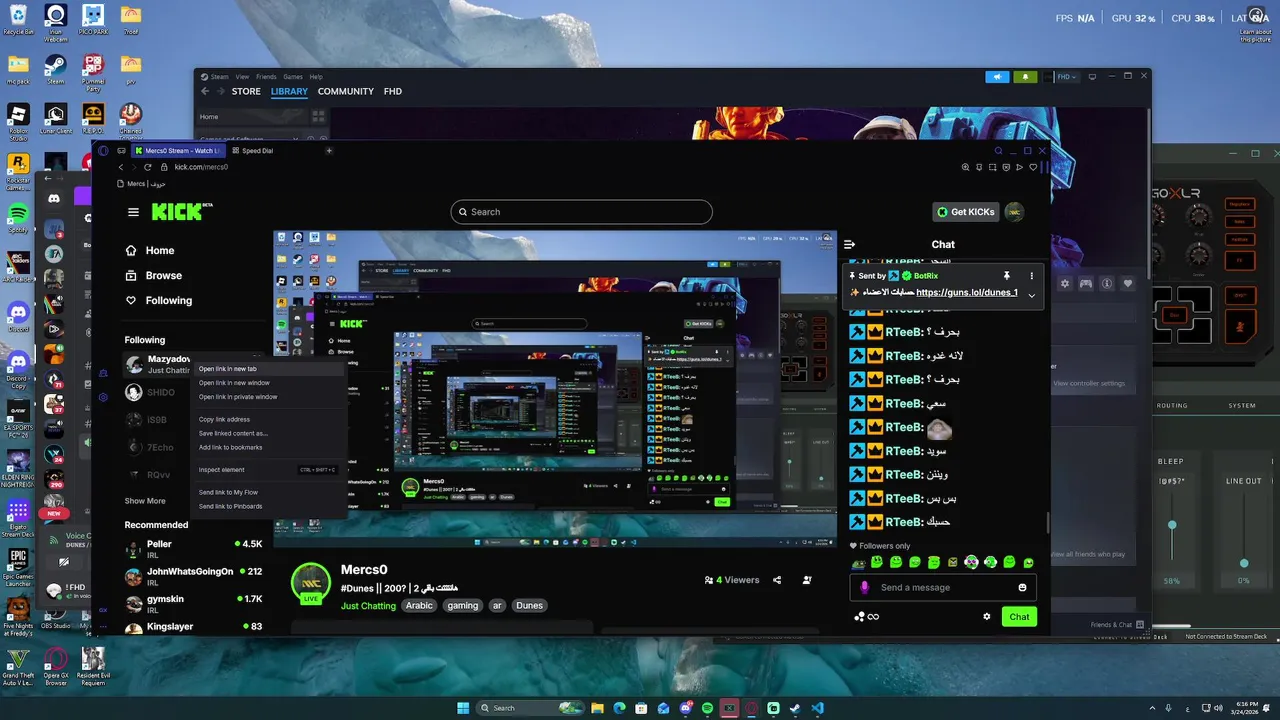Click Steam game favorite heart icon
Image resolution: width=1280 pixels, height=720 pixels.
click(1128, 284)
